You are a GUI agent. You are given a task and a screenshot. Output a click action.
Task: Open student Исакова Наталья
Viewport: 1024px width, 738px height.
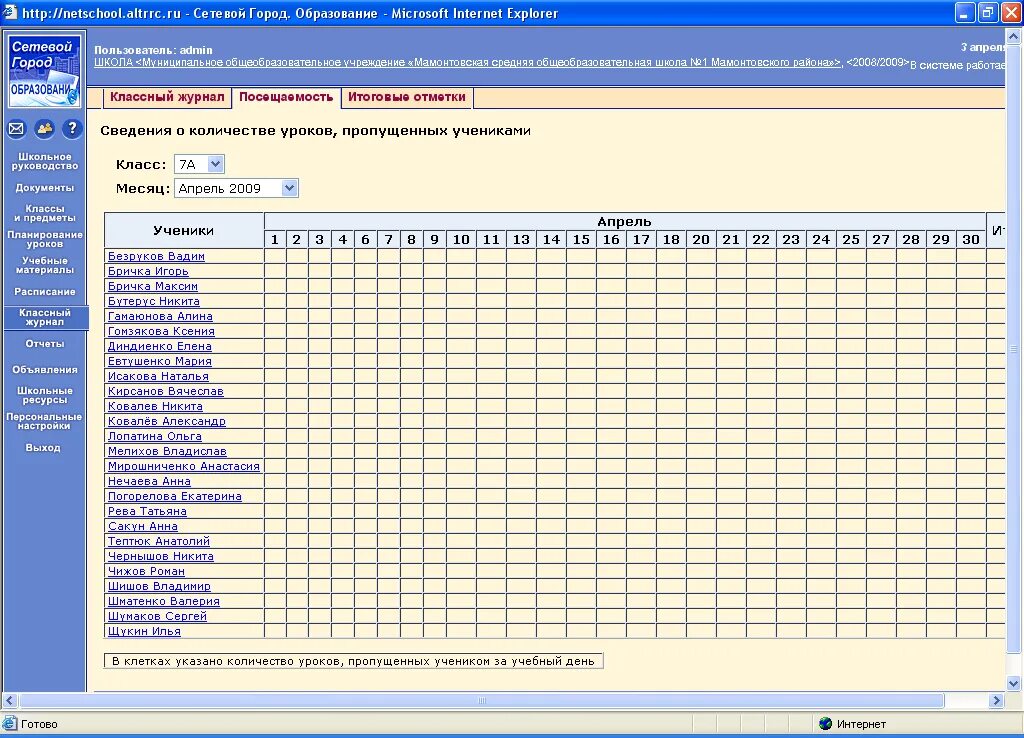click(x=158, y=376)
